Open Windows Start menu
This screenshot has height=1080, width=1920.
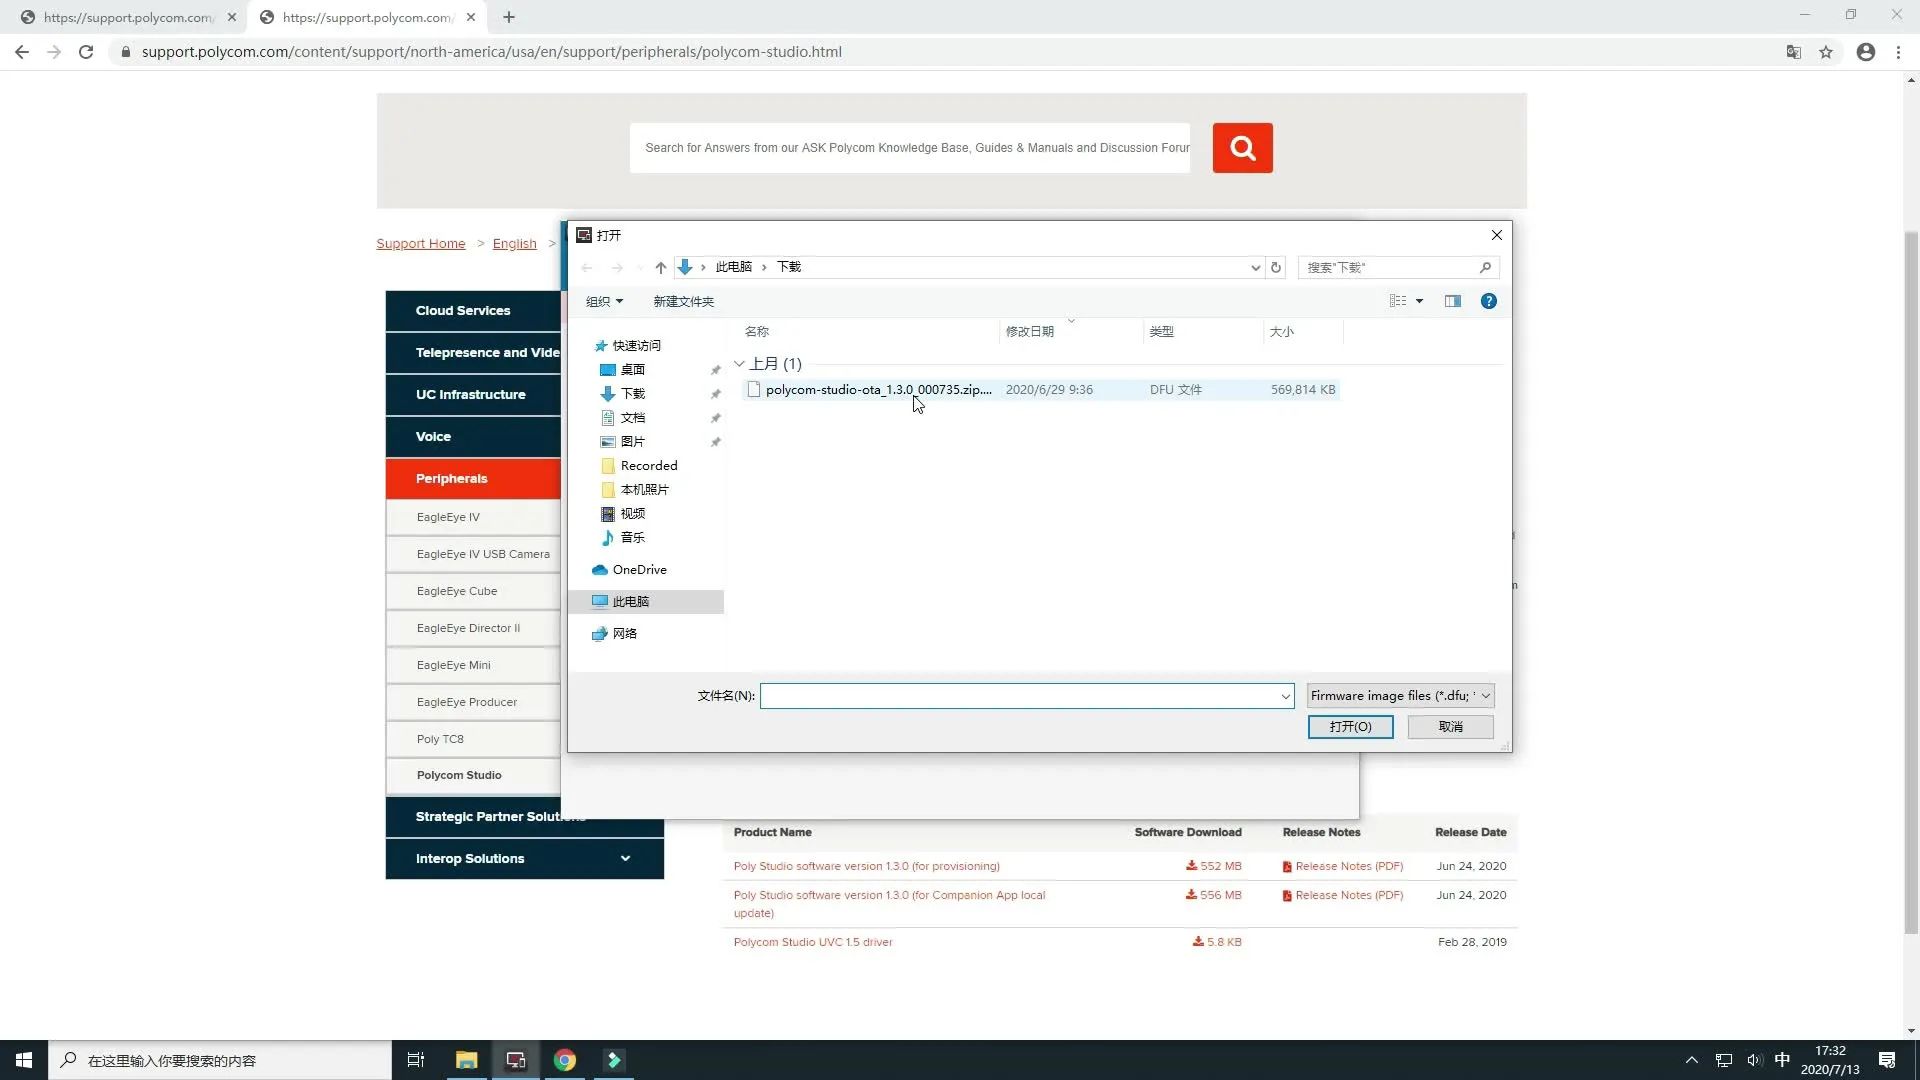coord(24,1060)
